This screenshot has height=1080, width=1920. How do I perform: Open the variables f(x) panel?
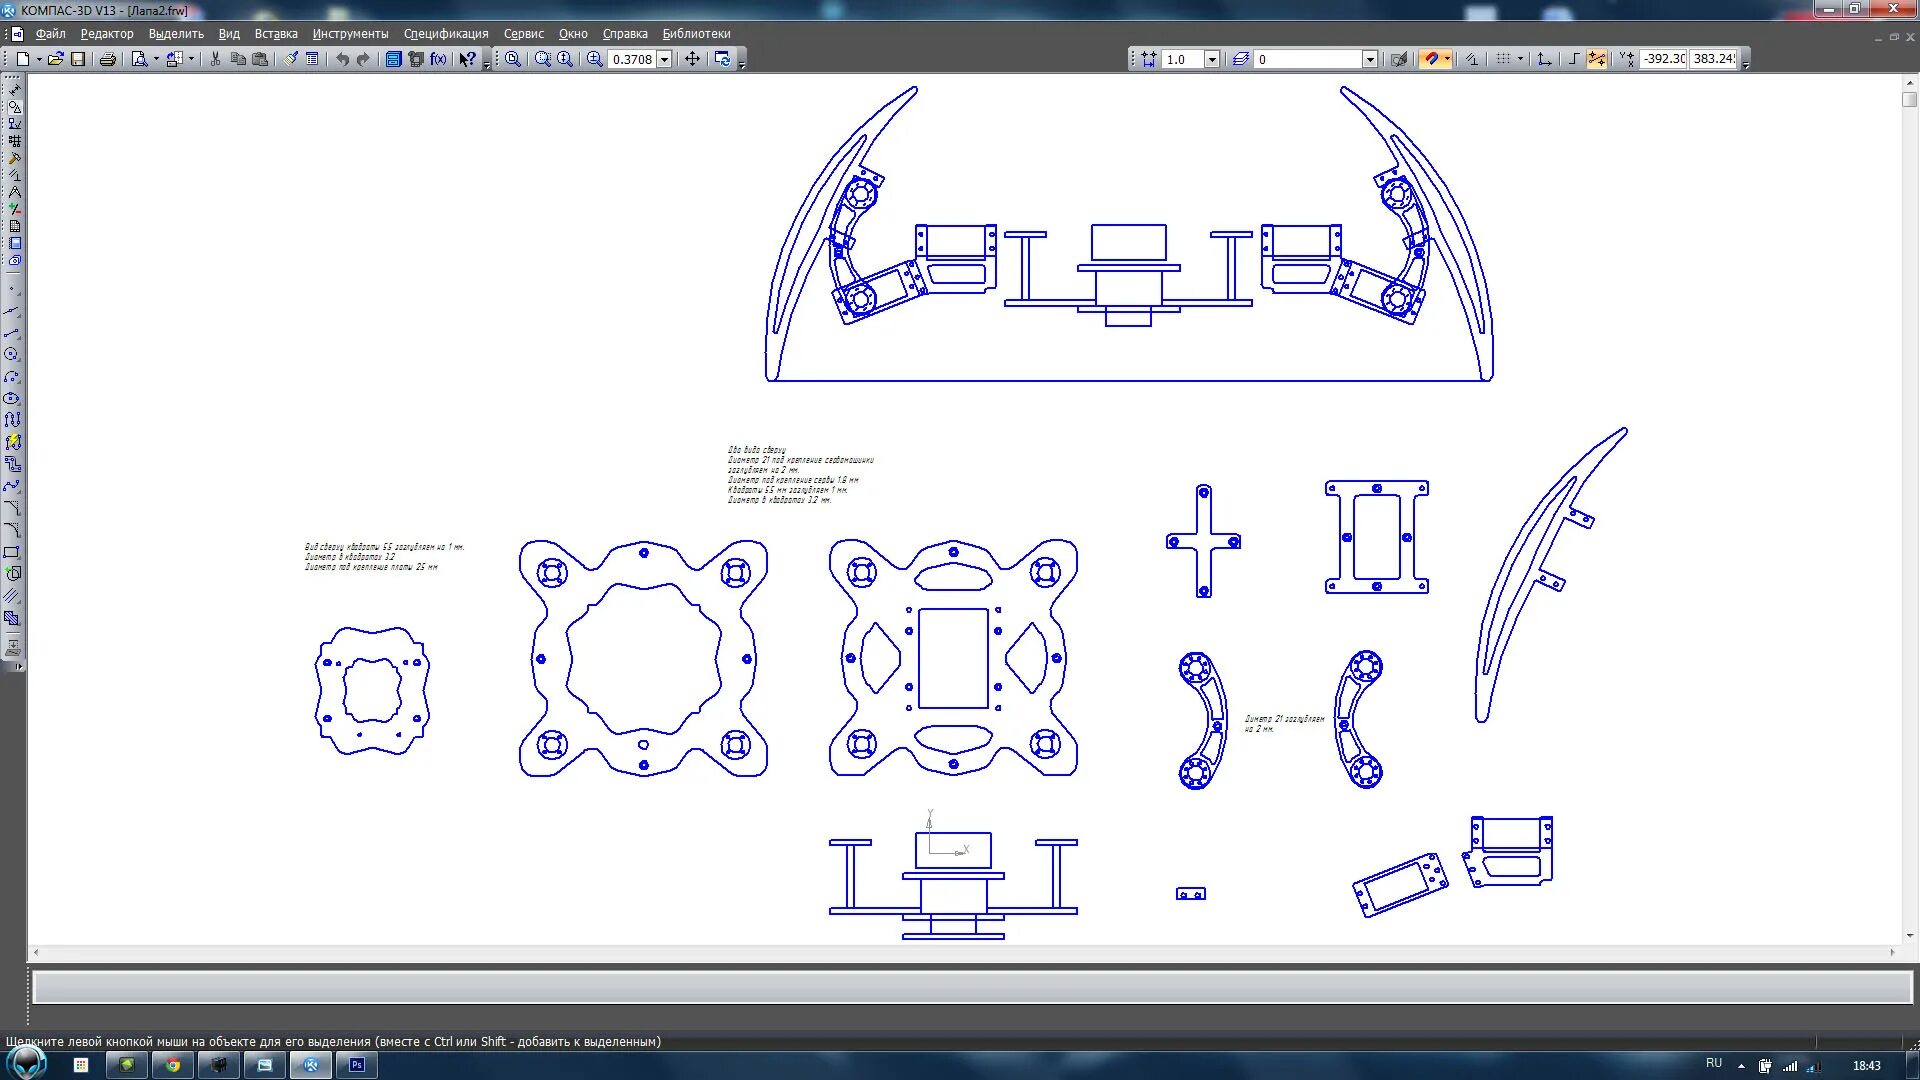[x=438, y=59]
